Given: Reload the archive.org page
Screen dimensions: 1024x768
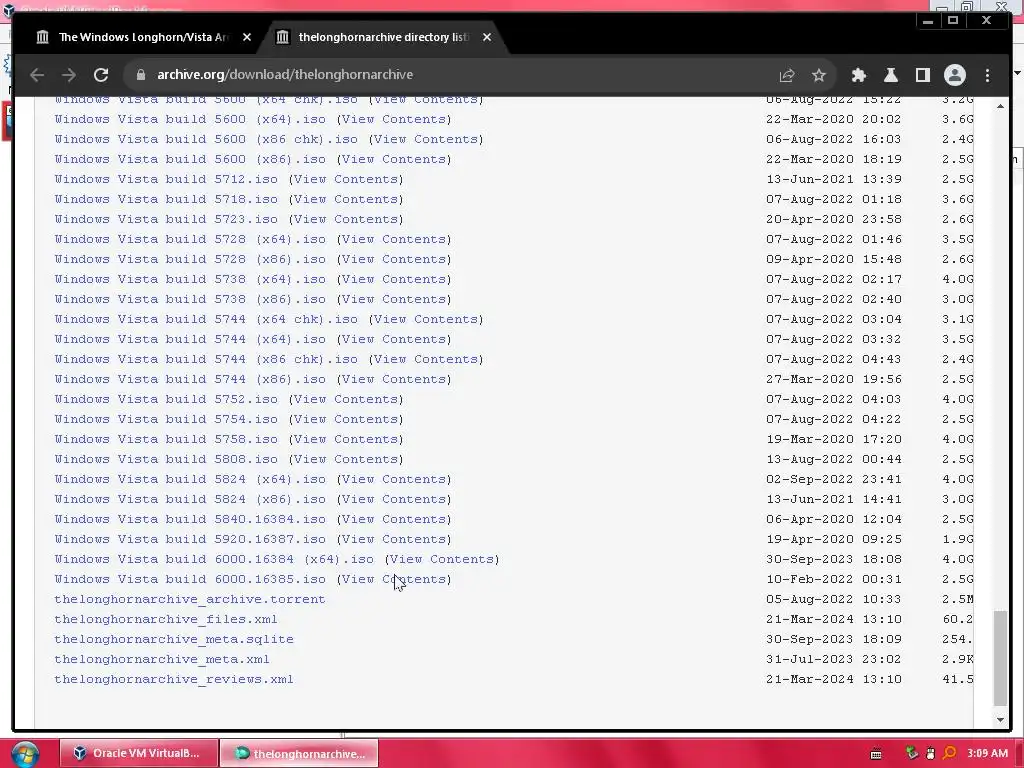Looking at the screenshot, I should tap(101, 75).
